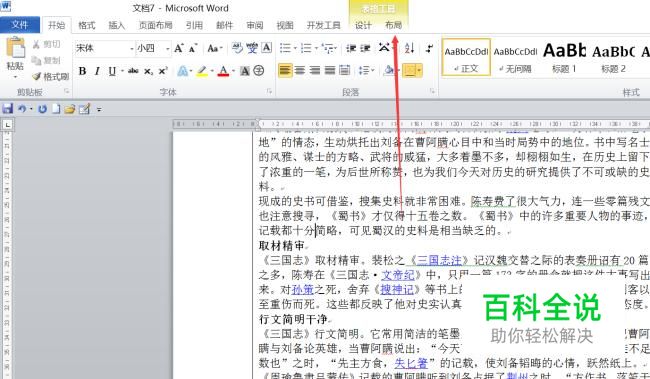Toggle Superscript formatting
Image resolution: width=650 pixels, height=379 pixels.
click(163, 71)
